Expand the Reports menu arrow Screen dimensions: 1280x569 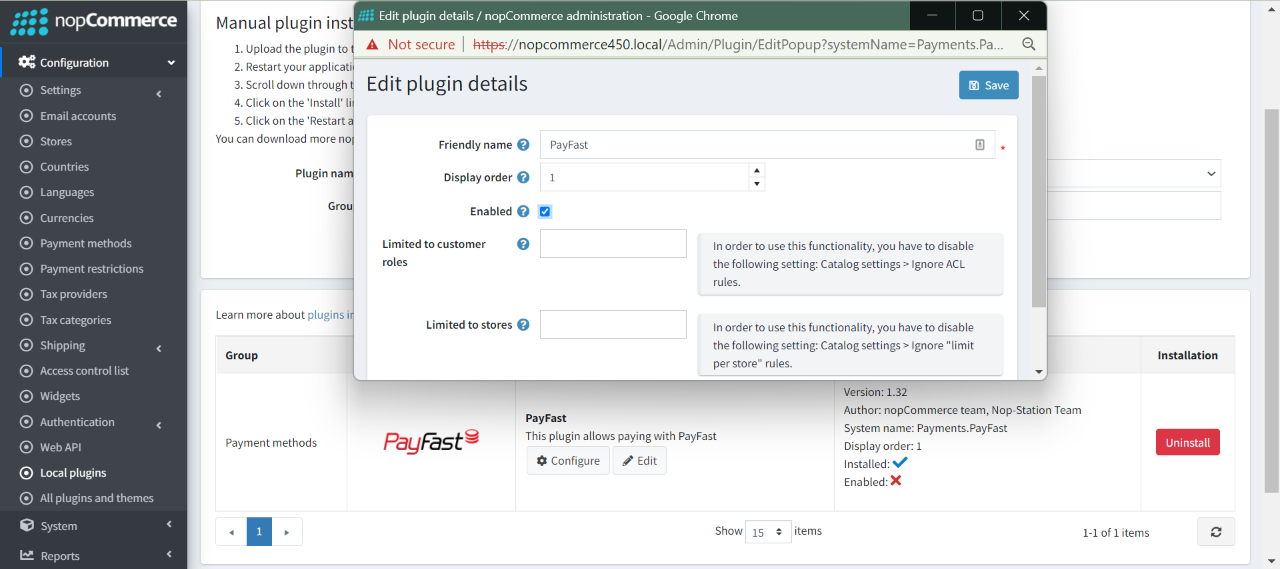tap(169, 555)
